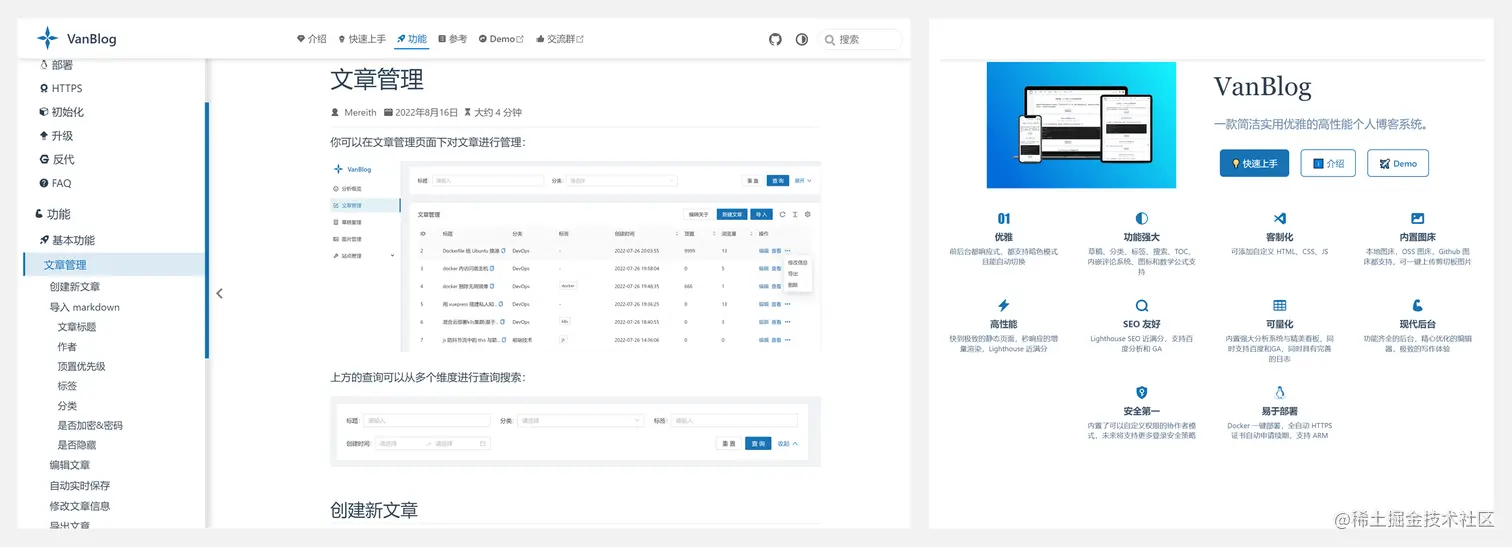Click reading time 大约 4 分钟
Viewport: 1512px width, 547px height.
(x=497, y=112)
